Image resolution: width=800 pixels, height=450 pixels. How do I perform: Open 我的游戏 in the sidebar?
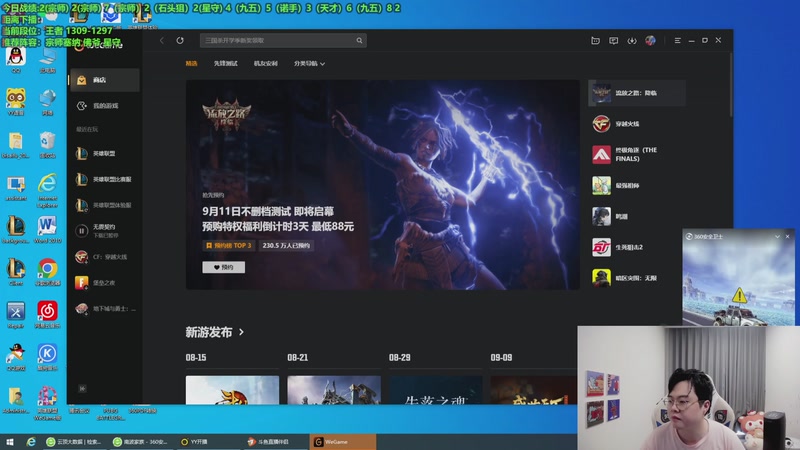point(105,106)
